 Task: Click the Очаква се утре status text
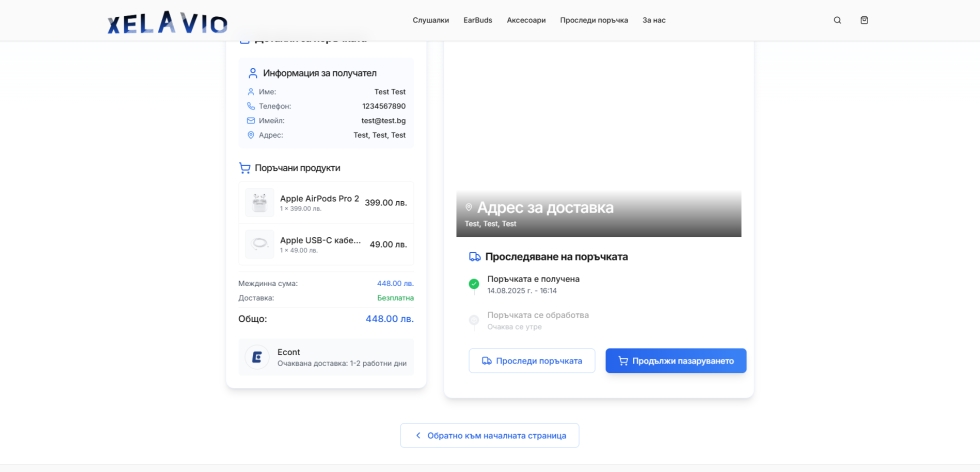tap(514, 327)
